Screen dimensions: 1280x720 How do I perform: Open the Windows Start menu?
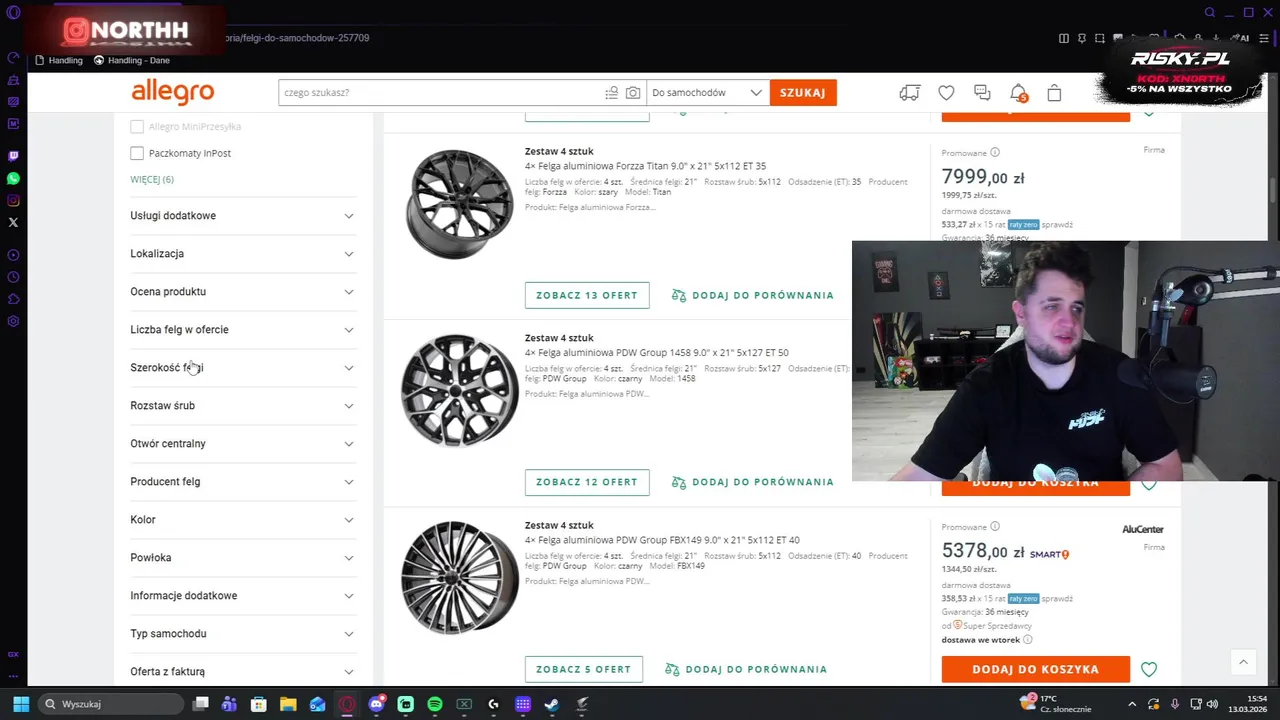tap(21, 704)
